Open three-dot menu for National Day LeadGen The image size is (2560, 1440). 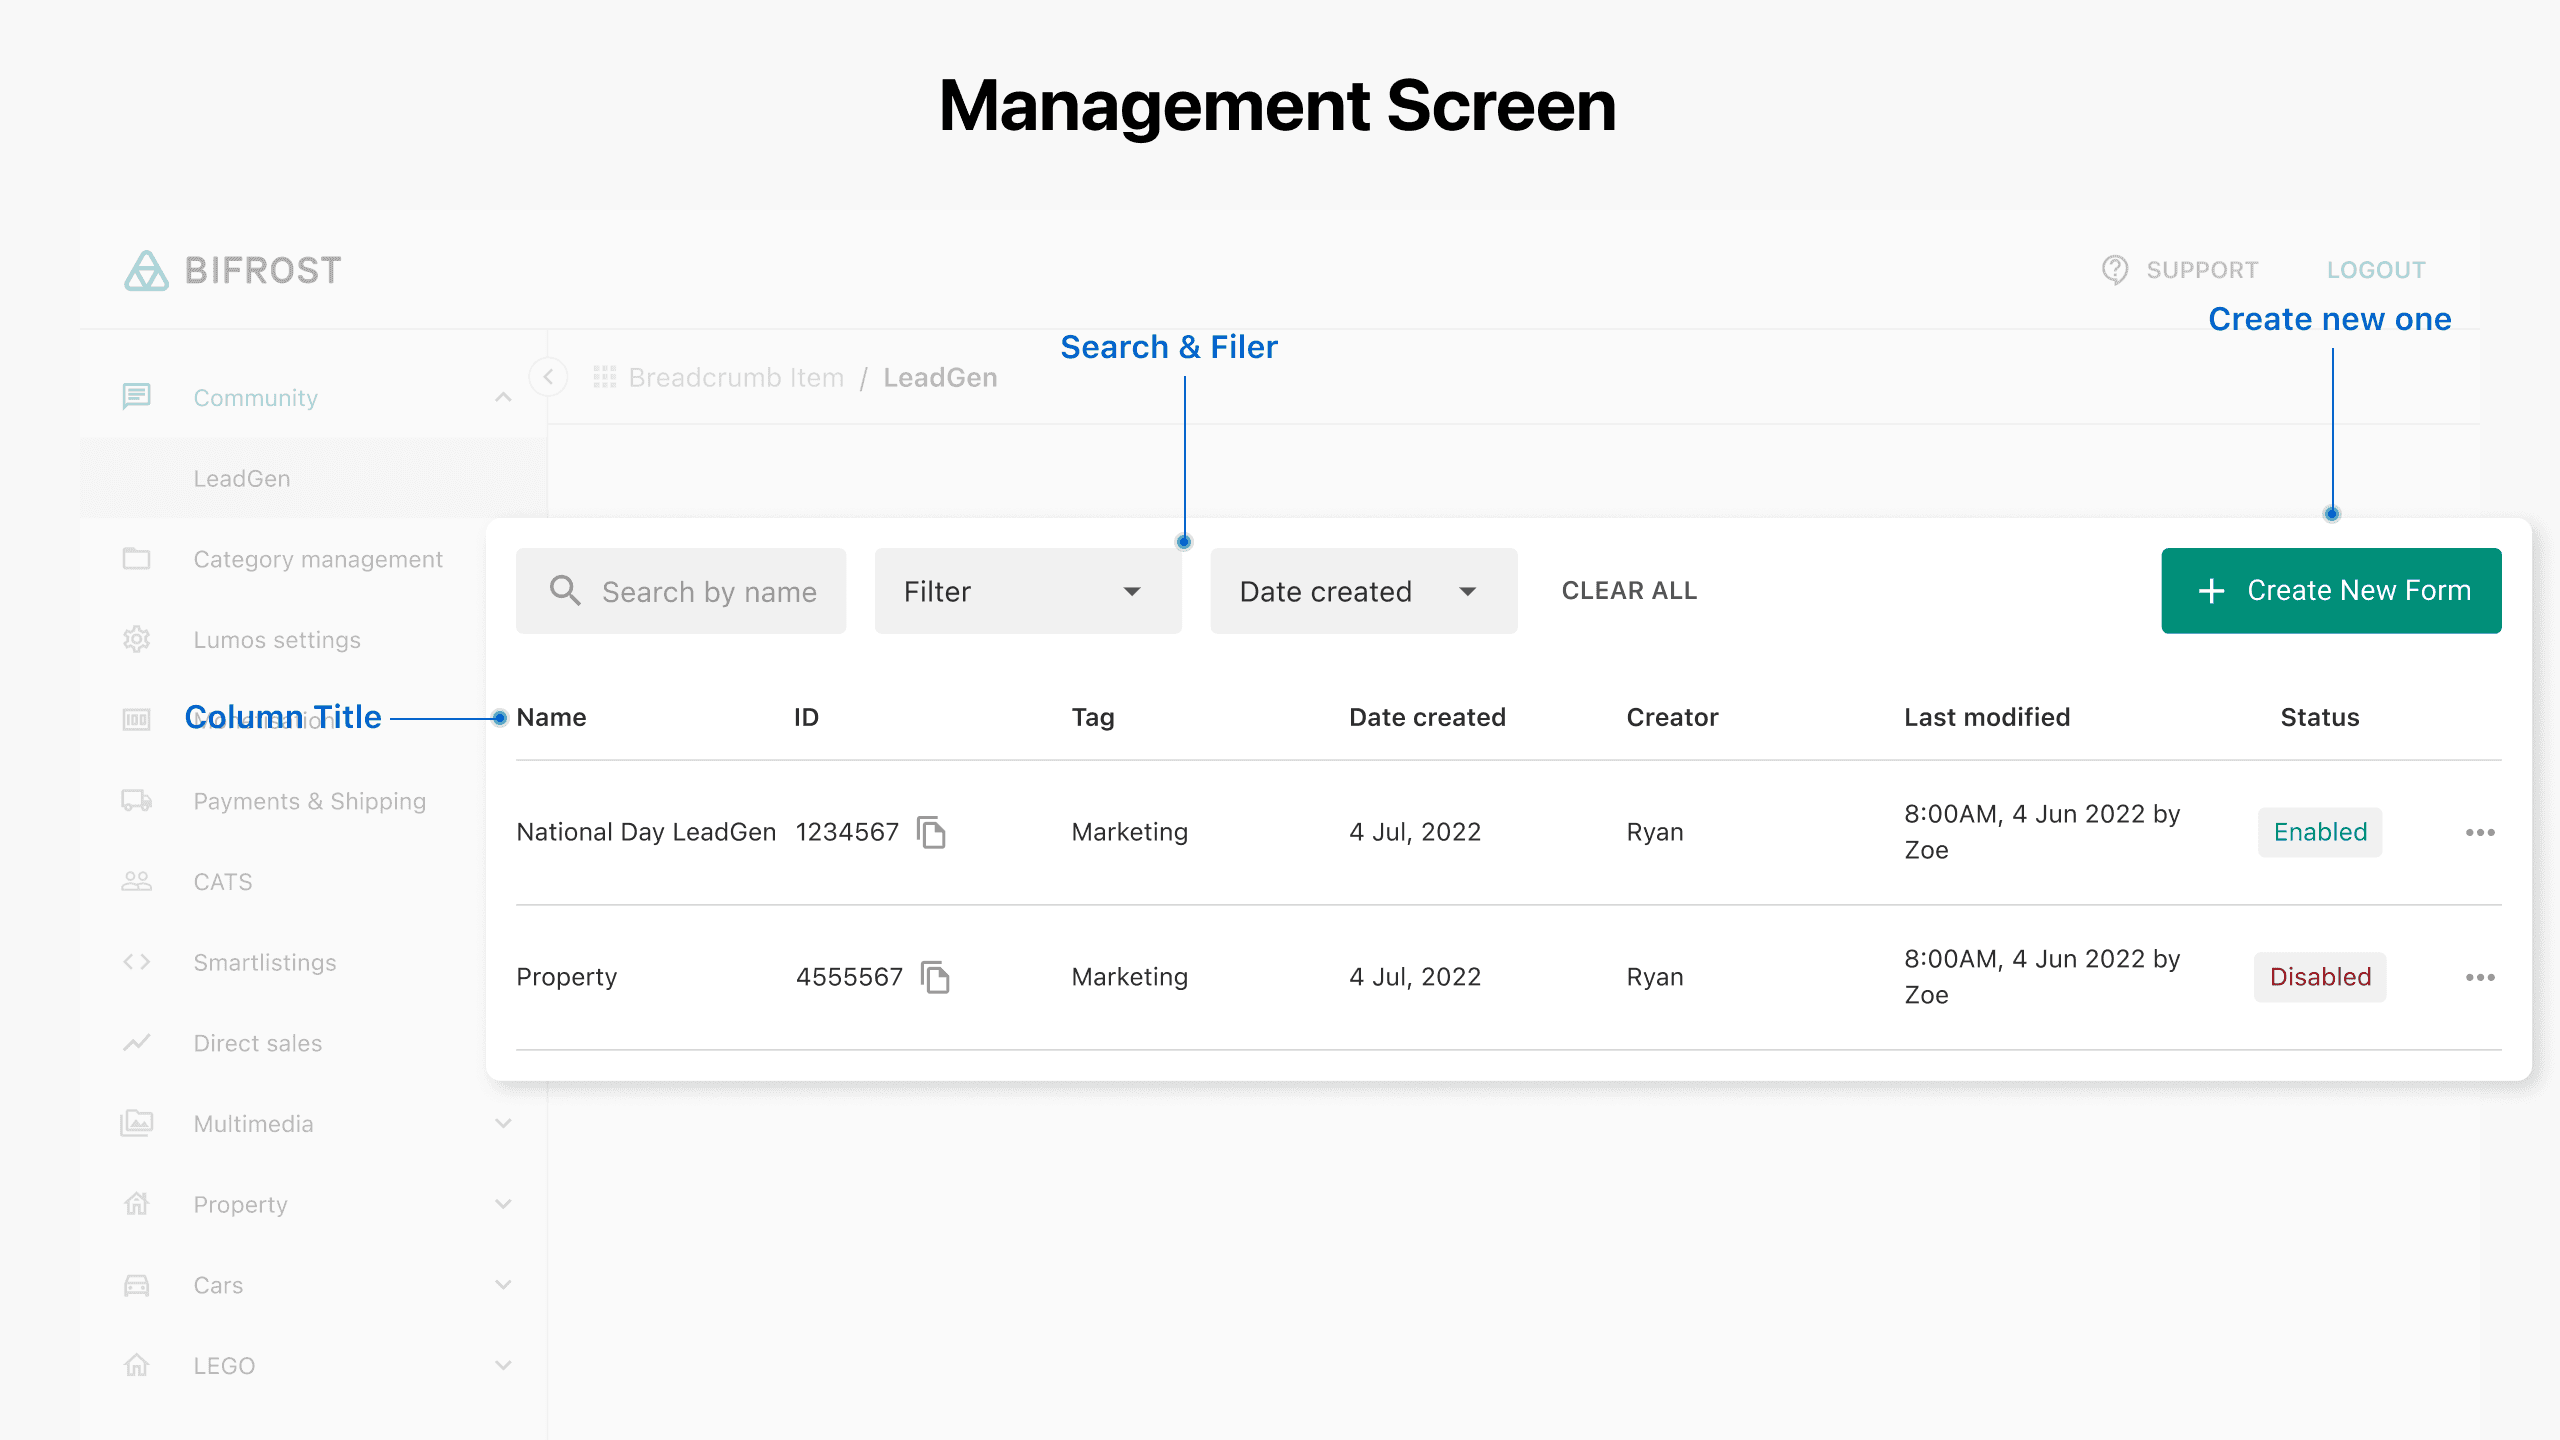(2480, 832)
